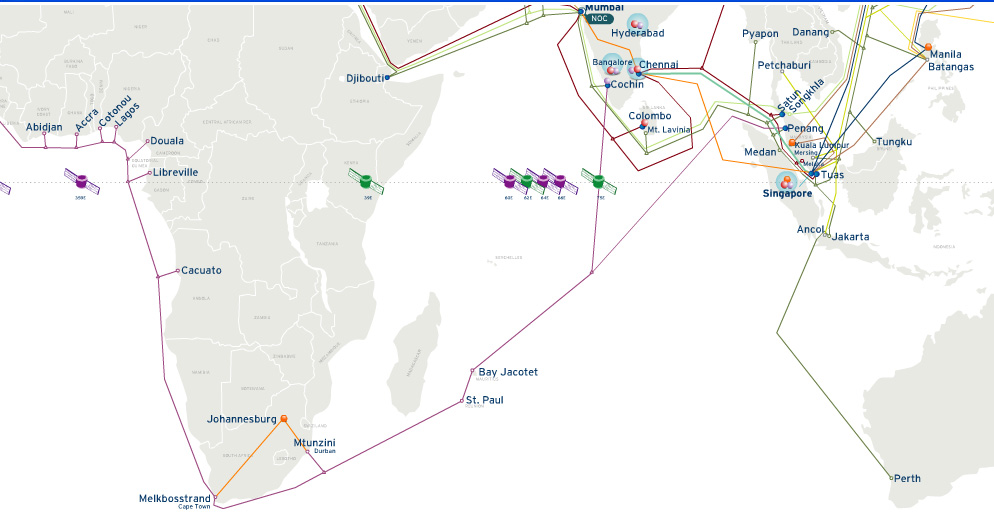The image size is (994, 522).
Task: Click the Libreville city label
Action: [x=176, y=172]
